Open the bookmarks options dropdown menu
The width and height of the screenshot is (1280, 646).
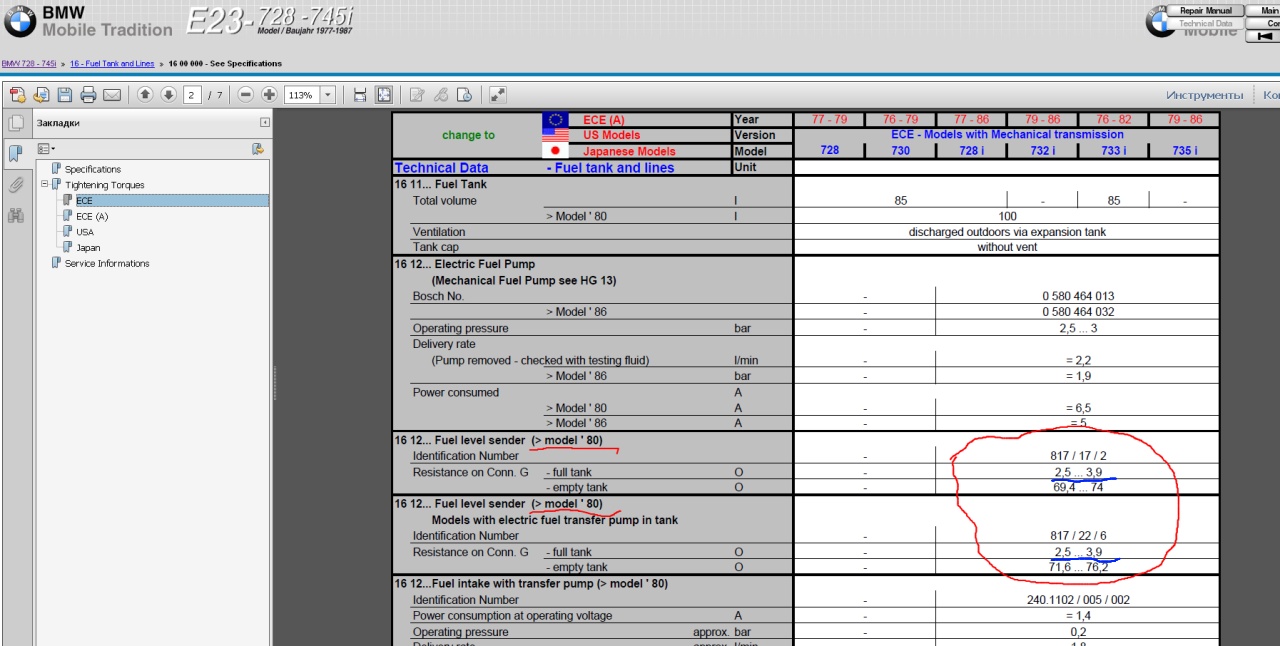coord(45,149)
